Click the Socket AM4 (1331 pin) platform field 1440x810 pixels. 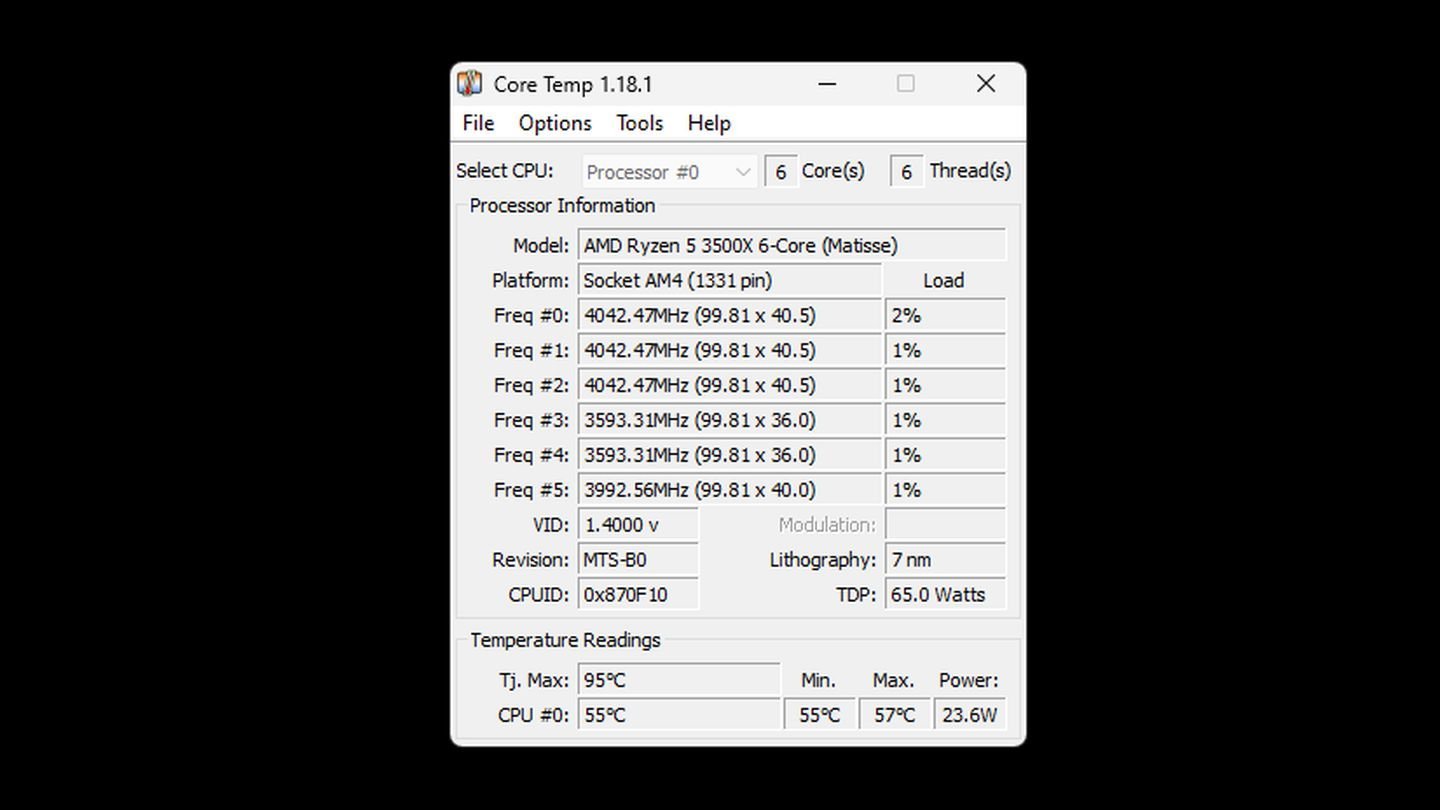[730, 280]
